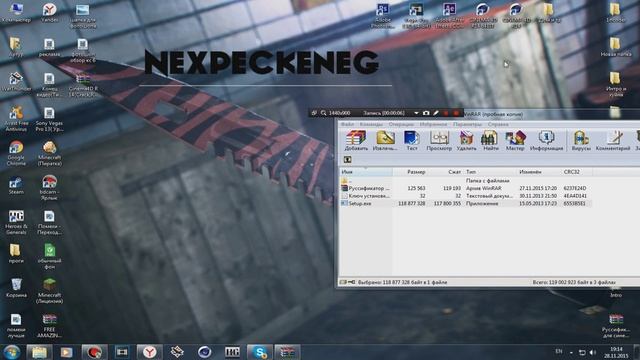
Task: Open the Операции menu in WinRAR
Action: (401, 124)
